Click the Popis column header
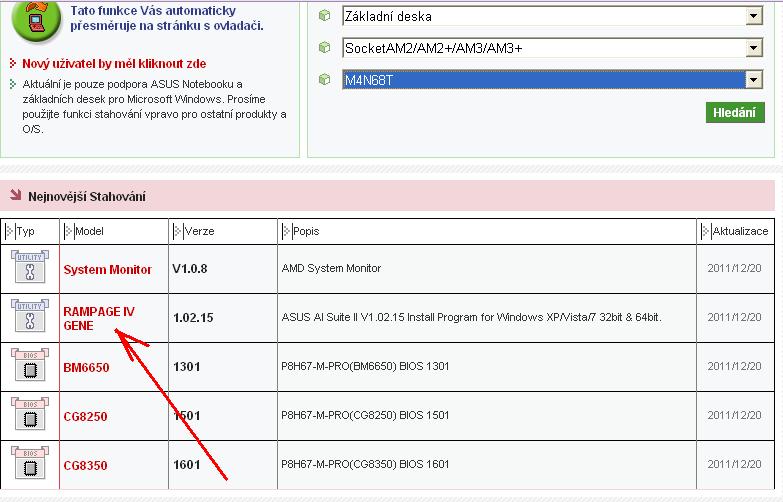 (487, 231)
